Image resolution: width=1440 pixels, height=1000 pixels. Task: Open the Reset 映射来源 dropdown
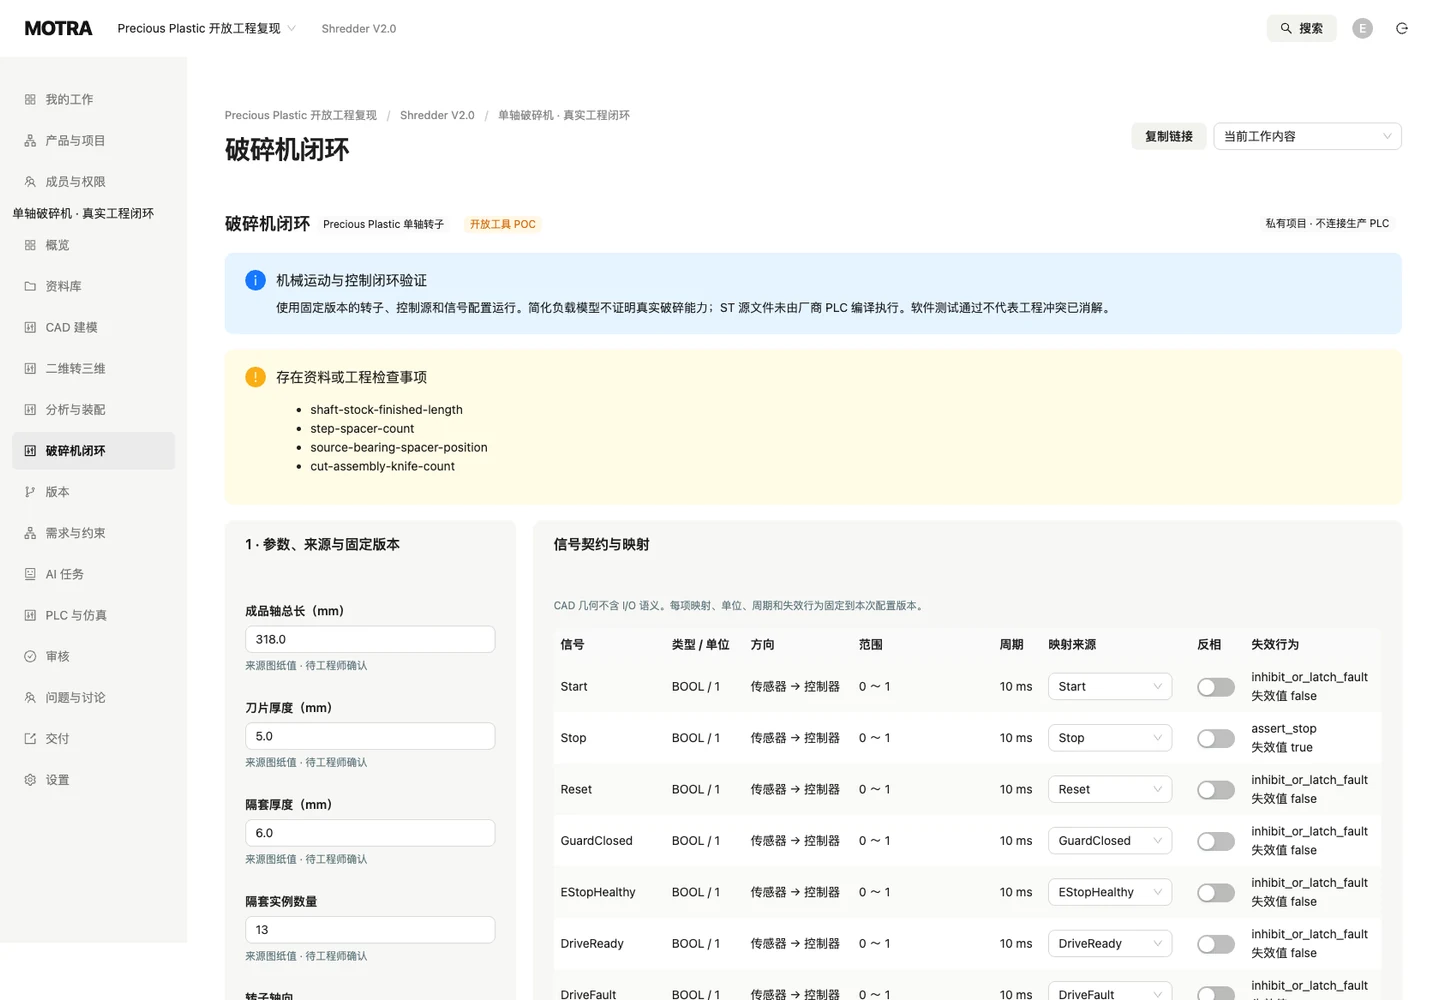pyautogui.click(x=1110, y=789)
